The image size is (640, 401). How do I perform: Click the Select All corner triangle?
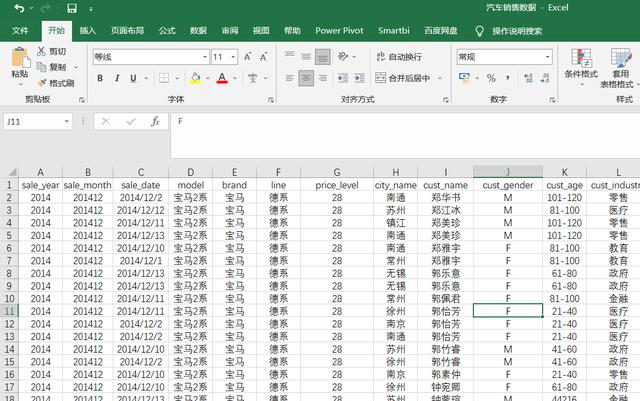pos(11,172)
